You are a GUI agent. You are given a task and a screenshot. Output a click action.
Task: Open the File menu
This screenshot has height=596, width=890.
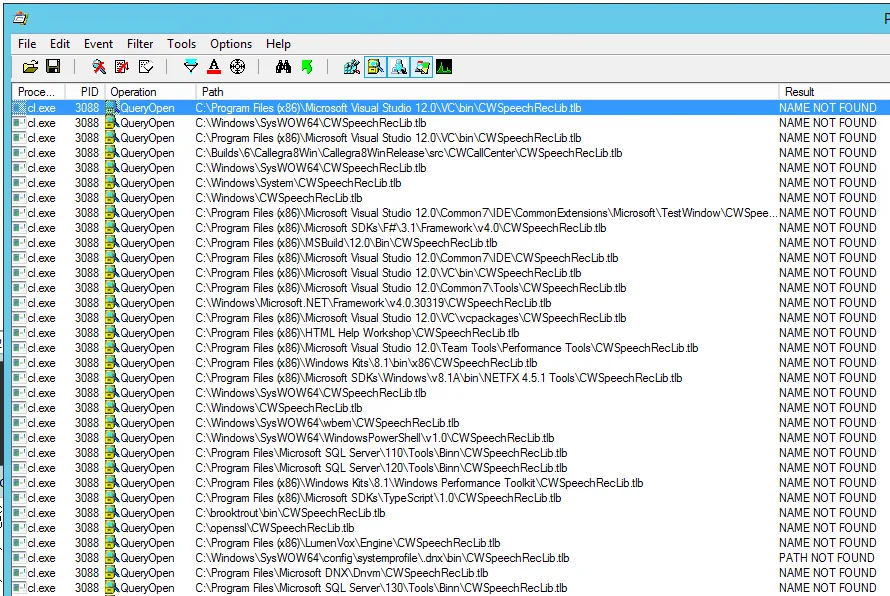[27, 44]
